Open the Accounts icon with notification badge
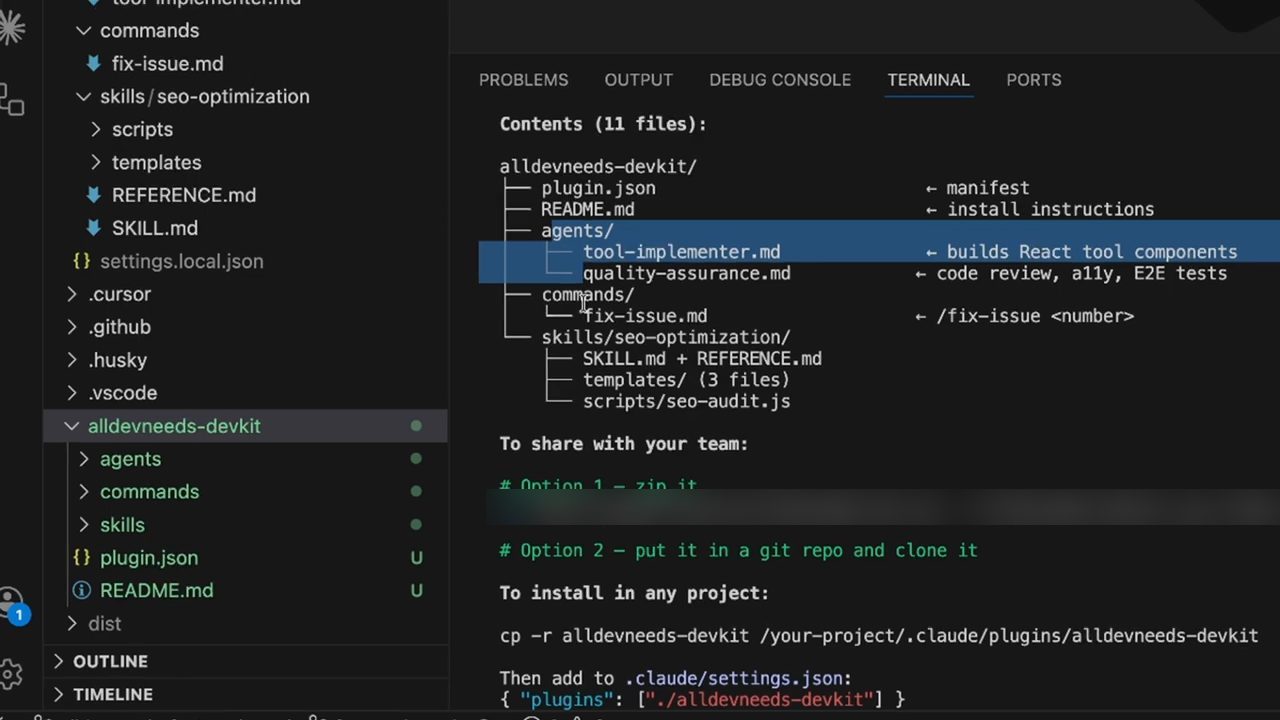This screenshot has width=1280, height=720. click(x=10, y=604)
